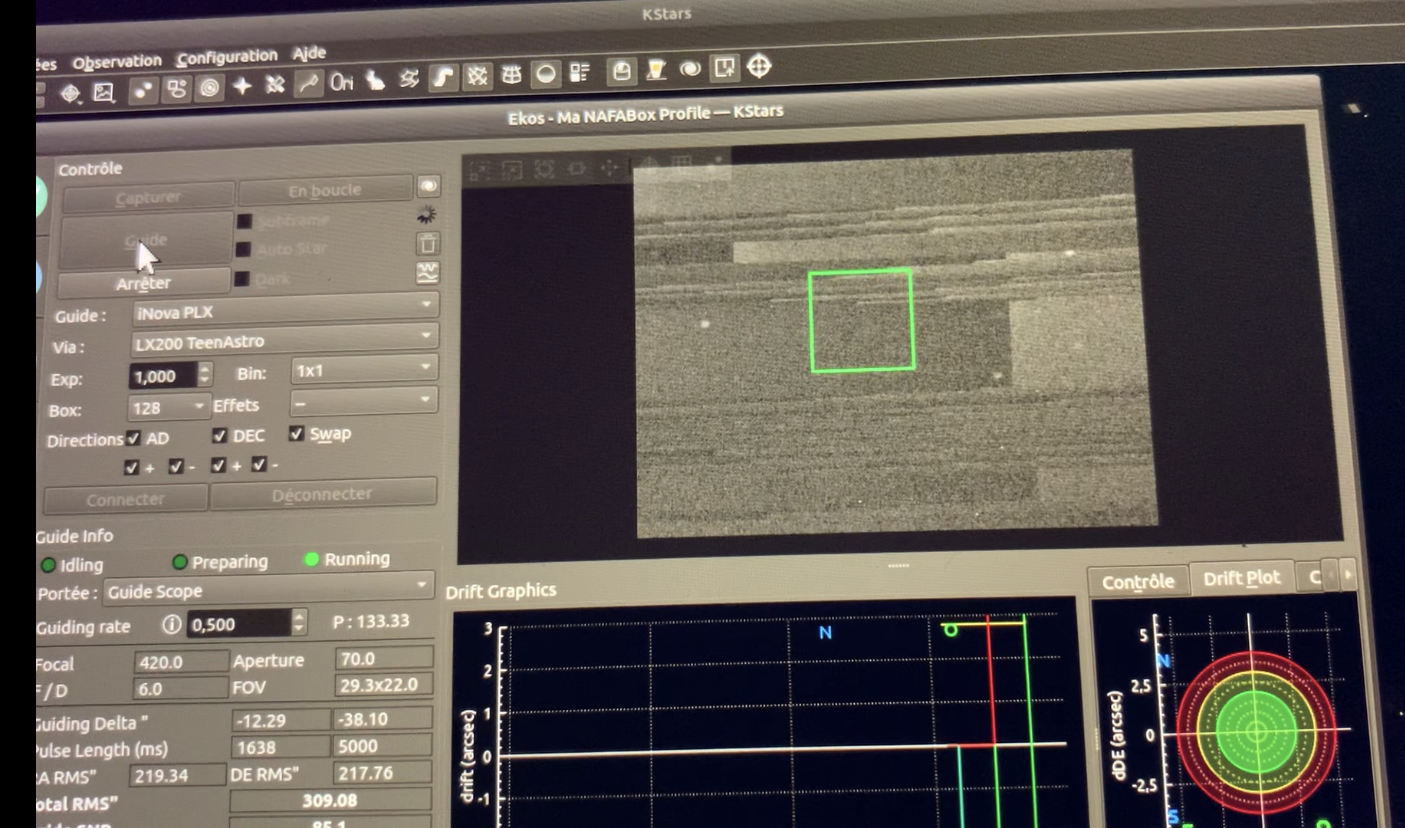
Task: Open the Guide camera dropdown iNova PLX
Action: (285, 307)
